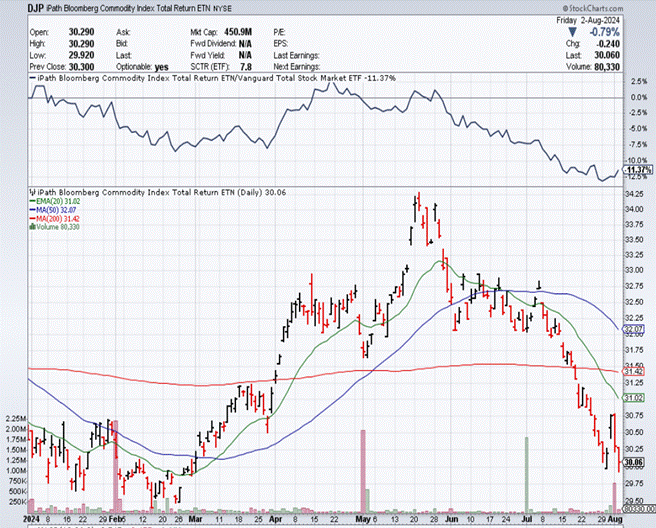Click the Open price value

click(x=82, y=32)
